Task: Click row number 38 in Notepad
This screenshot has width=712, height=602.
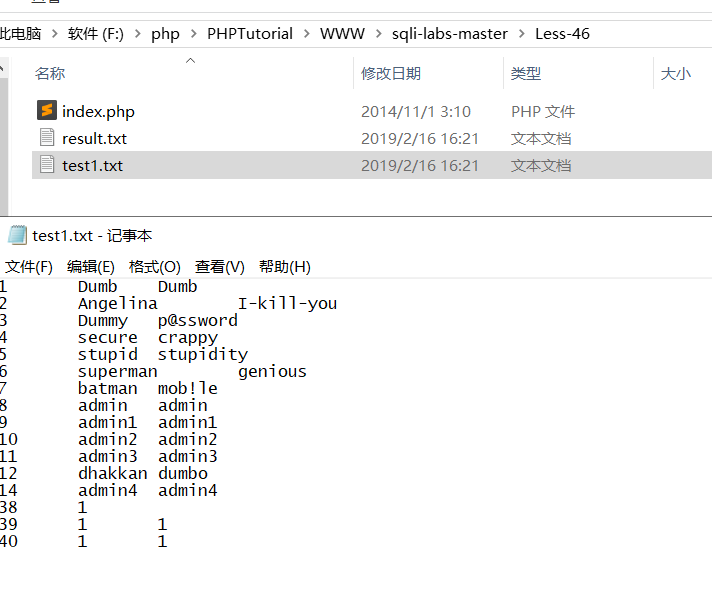Action: tap(9, 508)
